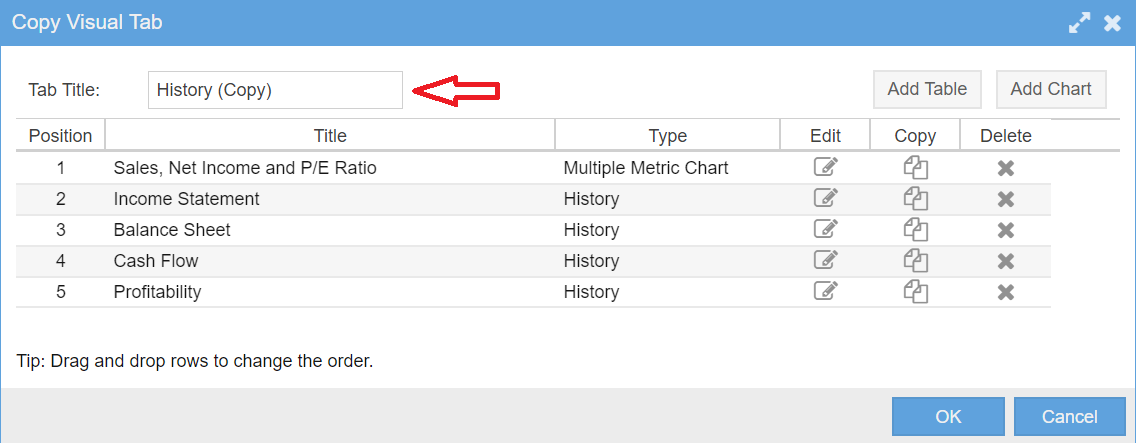Delete the Cash Flow entry
The image size is (1136, 443).
(1005, 262)
